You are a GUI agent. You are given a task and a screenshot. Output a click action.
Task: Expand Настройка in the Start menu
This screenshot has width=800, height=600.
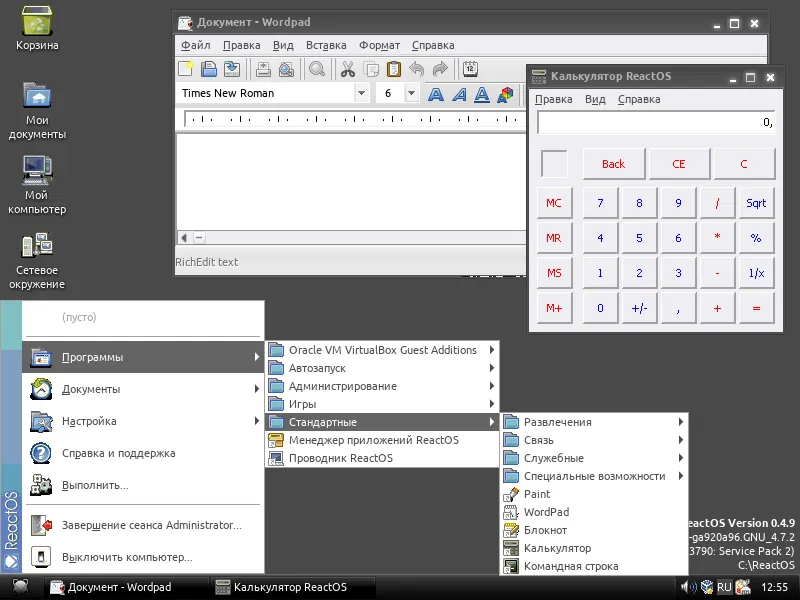point(143,421)
